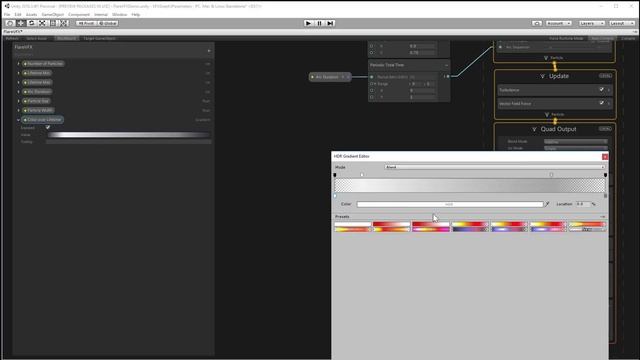Click the Tooltip field in the Blackboard
The width and height of the screenshot is (640, 360).
[129, 142]
